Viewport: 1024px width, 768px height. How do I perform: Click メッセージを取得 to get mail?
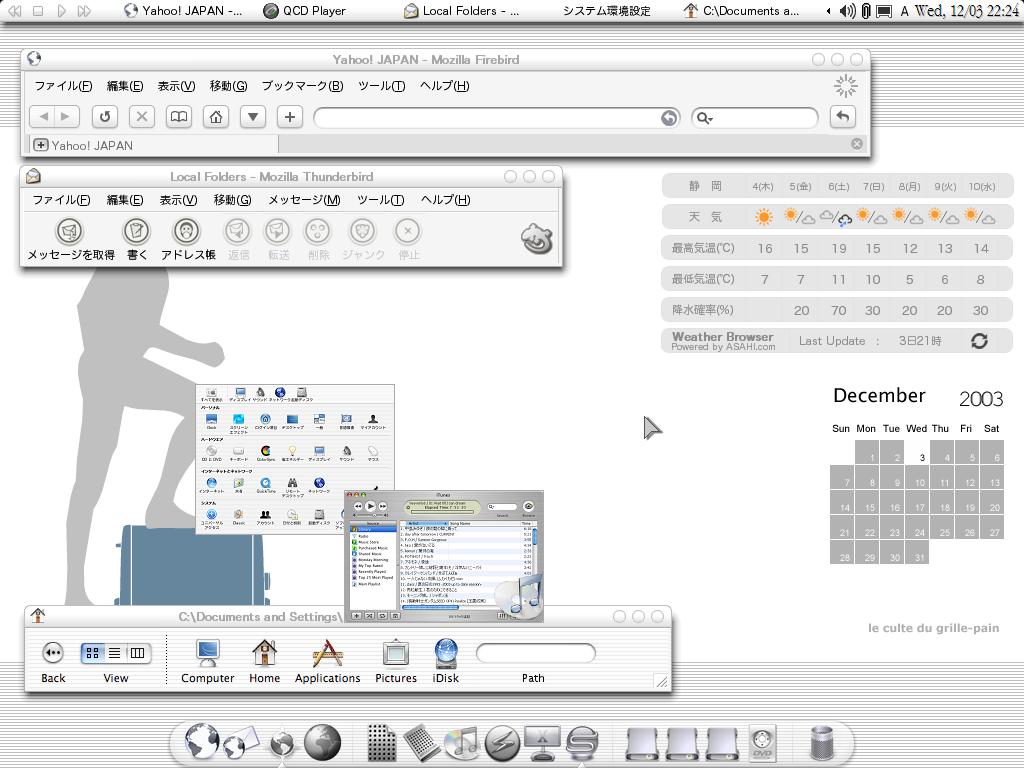pyautogui.click(x=71, y=239)
